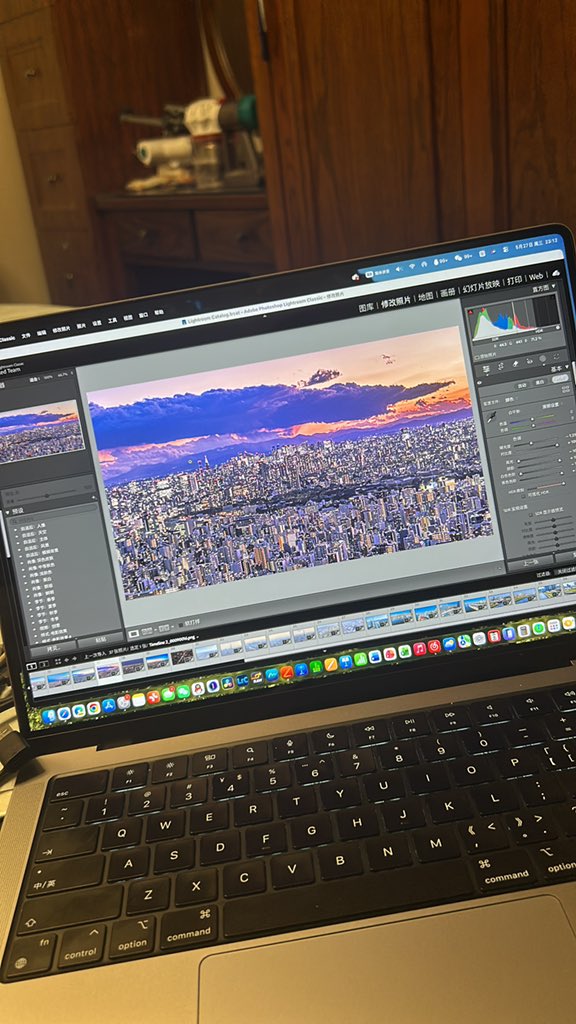Switch to loupe view in toolbar
The width and height of the screenshot is (576, 1024).
pyautogui.click(x=133, y=633)
